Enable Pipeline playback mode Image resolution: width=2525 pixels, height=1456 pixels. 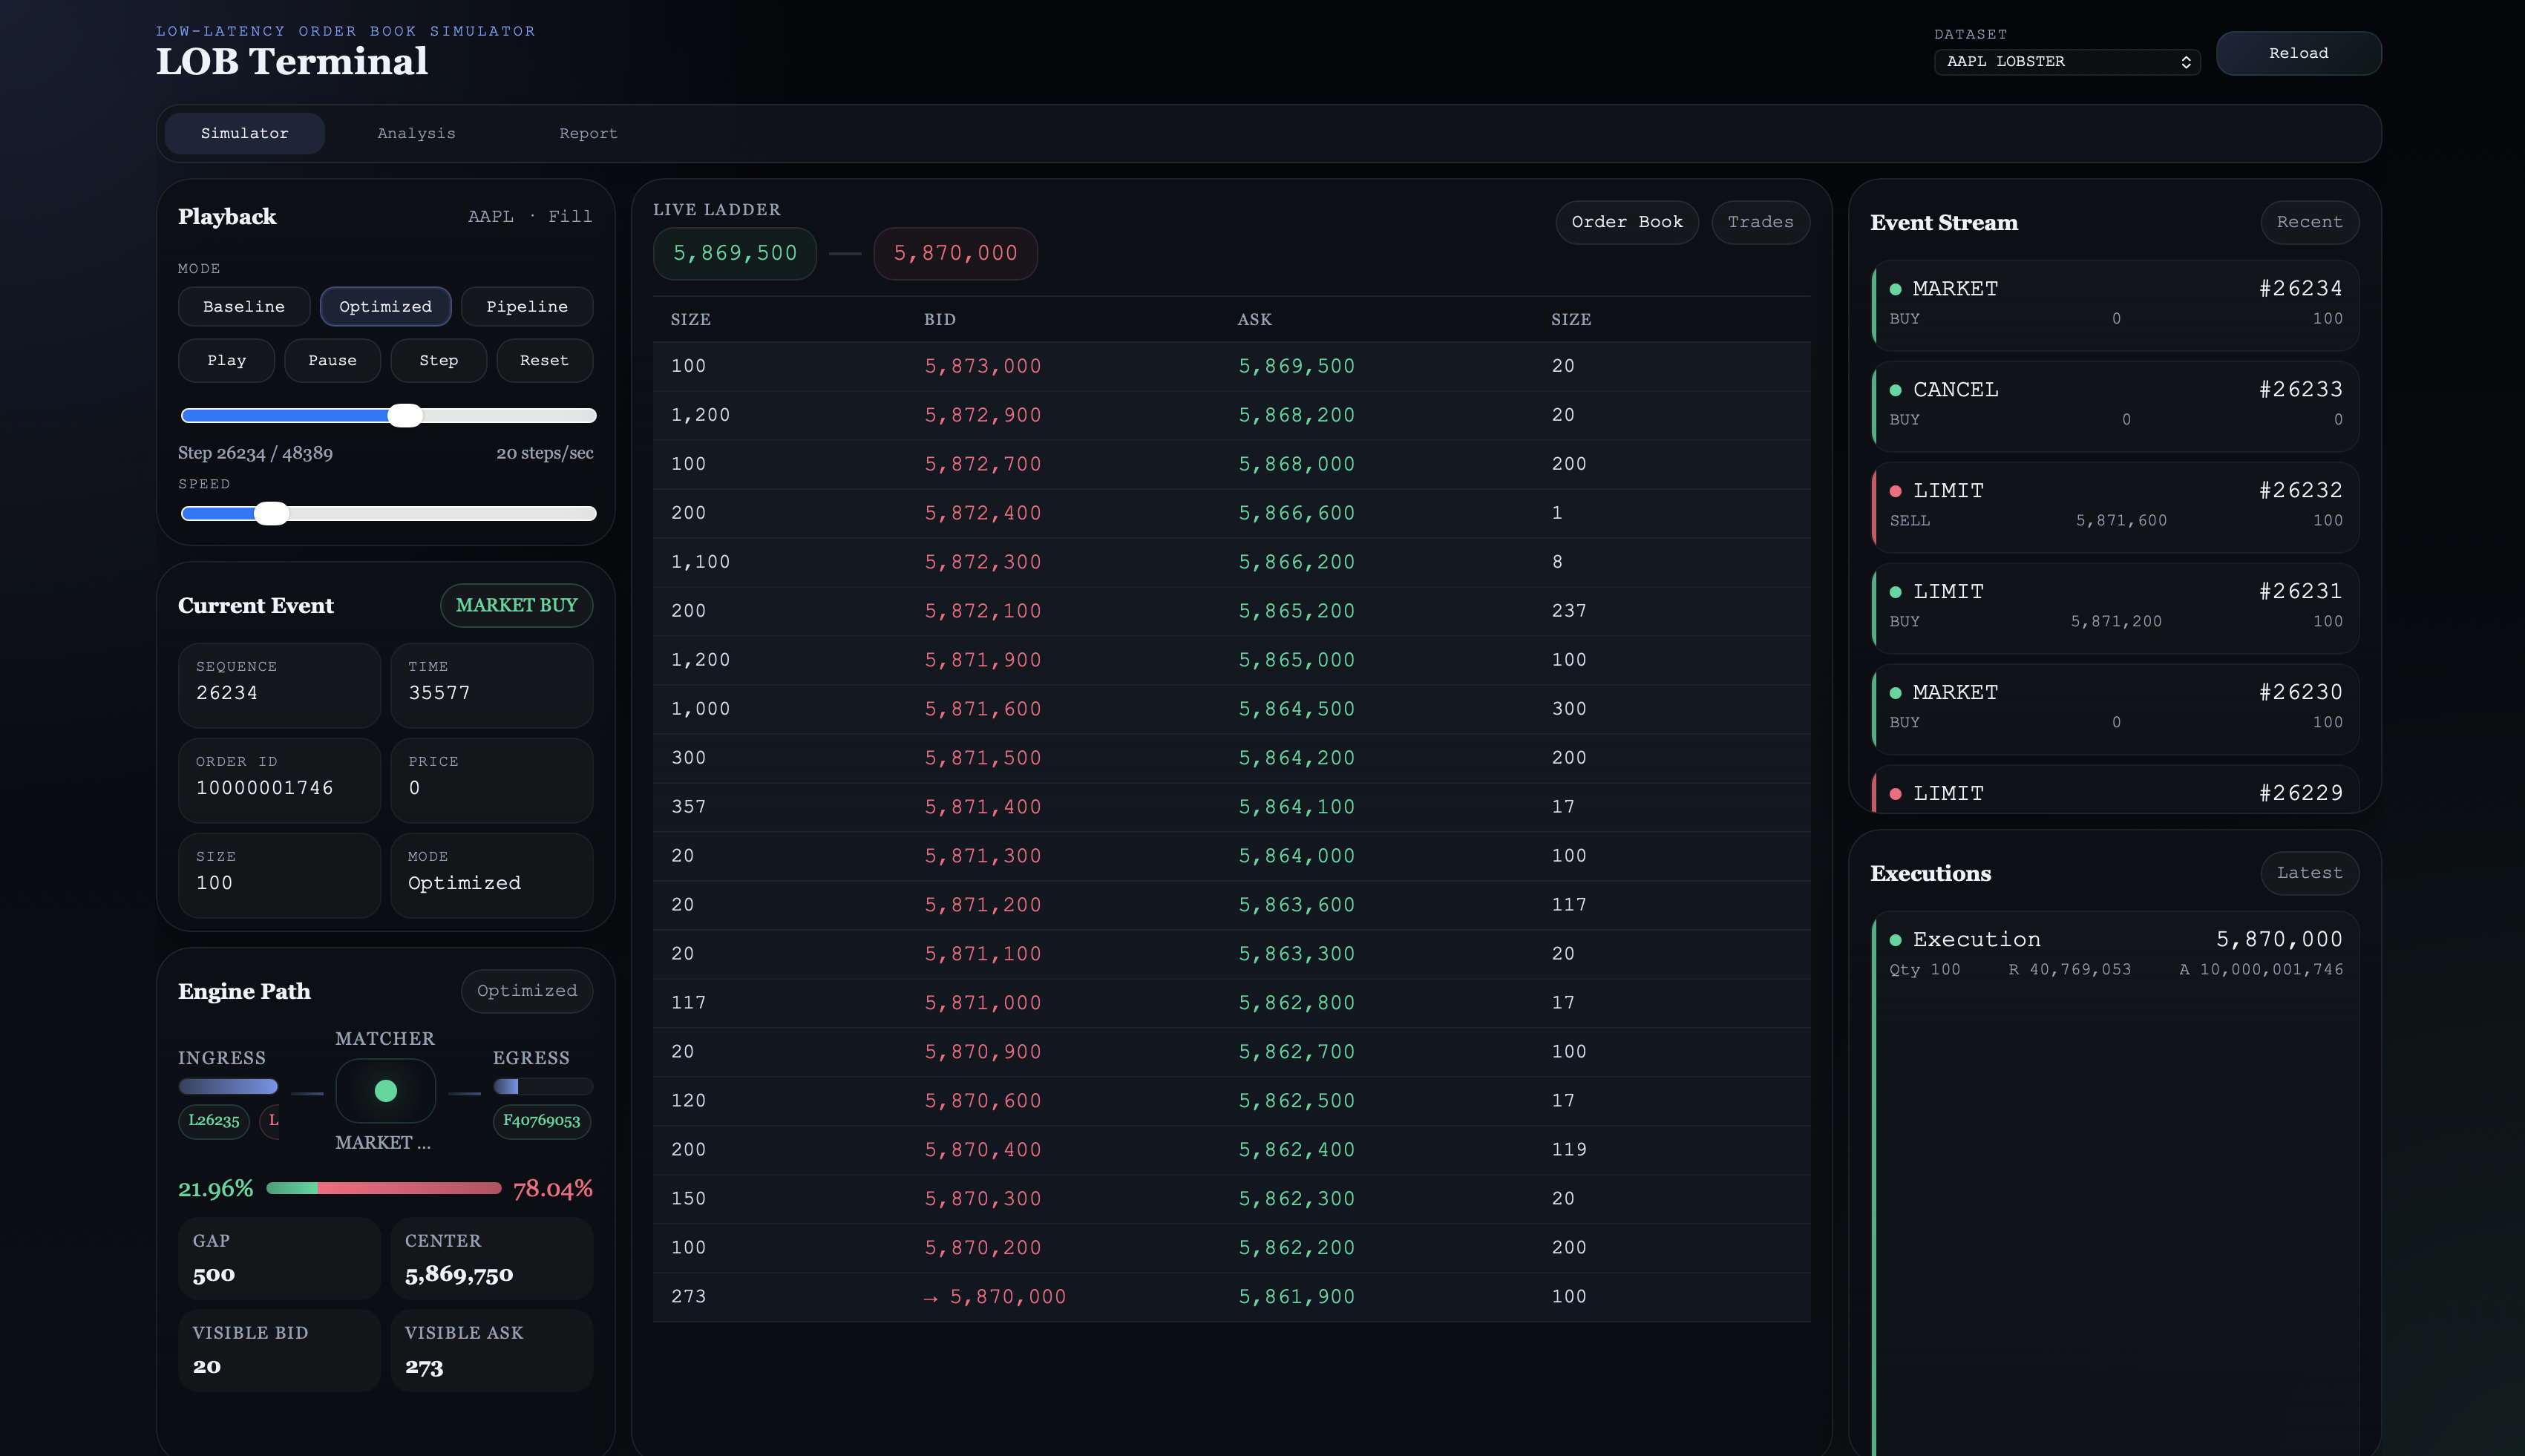[x=527, y=306]
